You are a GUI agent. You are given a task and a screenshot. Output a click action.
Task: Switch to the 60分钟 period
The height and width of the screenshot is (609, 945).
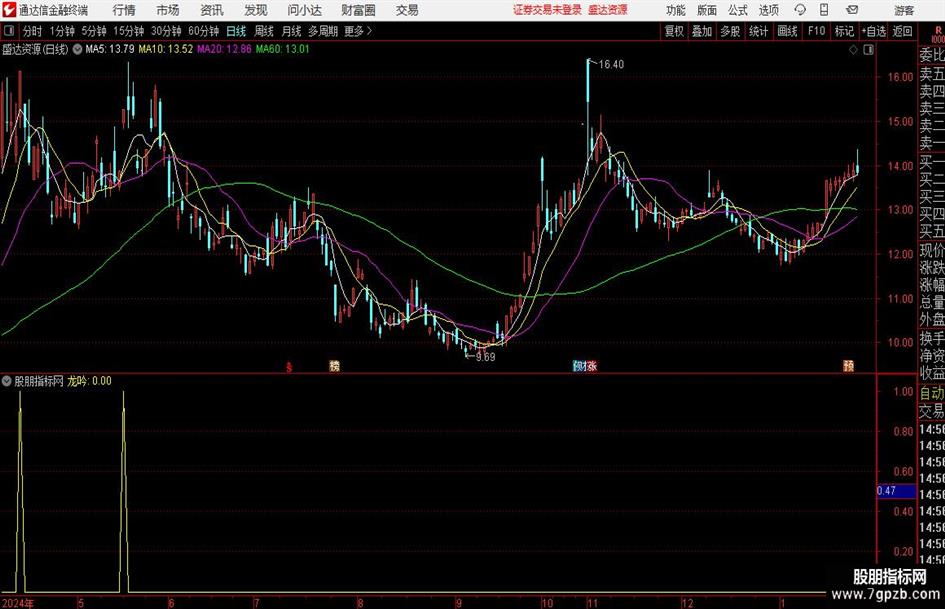click(x=204, y=31)
